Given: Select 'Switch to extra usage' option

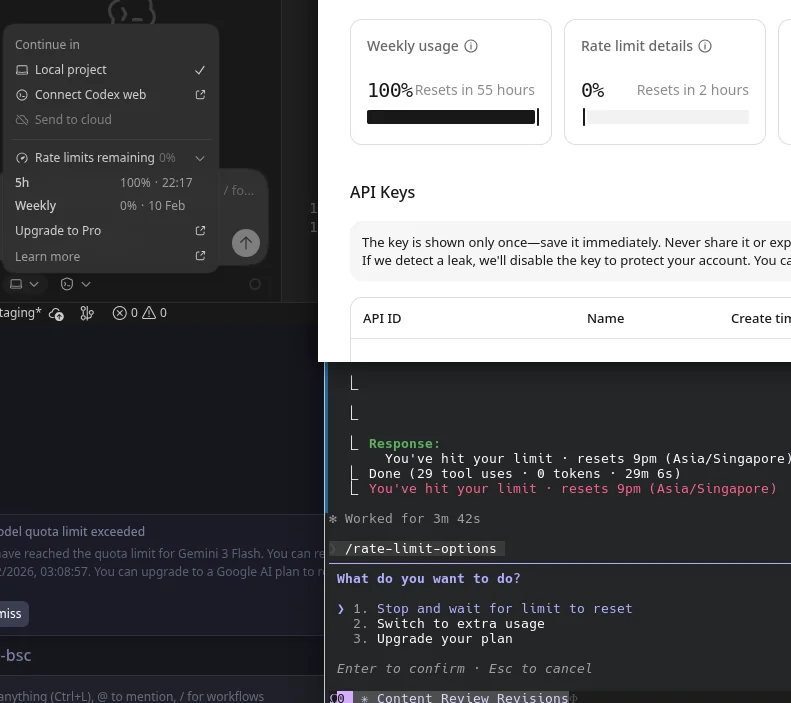Looking at the screenshot, I should click(x=461, y=624).
